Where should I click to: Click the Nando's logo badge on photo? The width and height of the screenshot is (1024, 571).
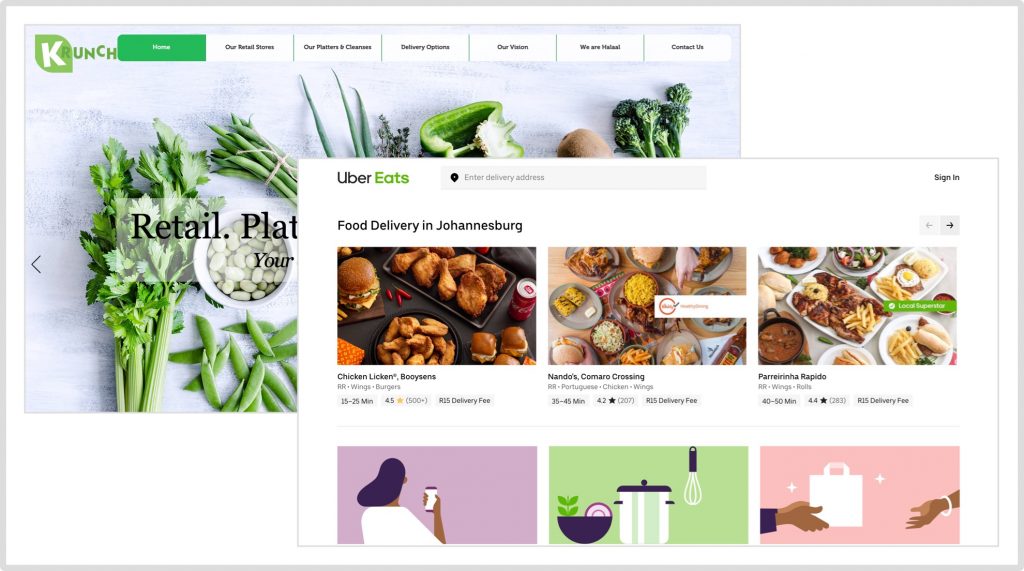[x=699, y=306]
